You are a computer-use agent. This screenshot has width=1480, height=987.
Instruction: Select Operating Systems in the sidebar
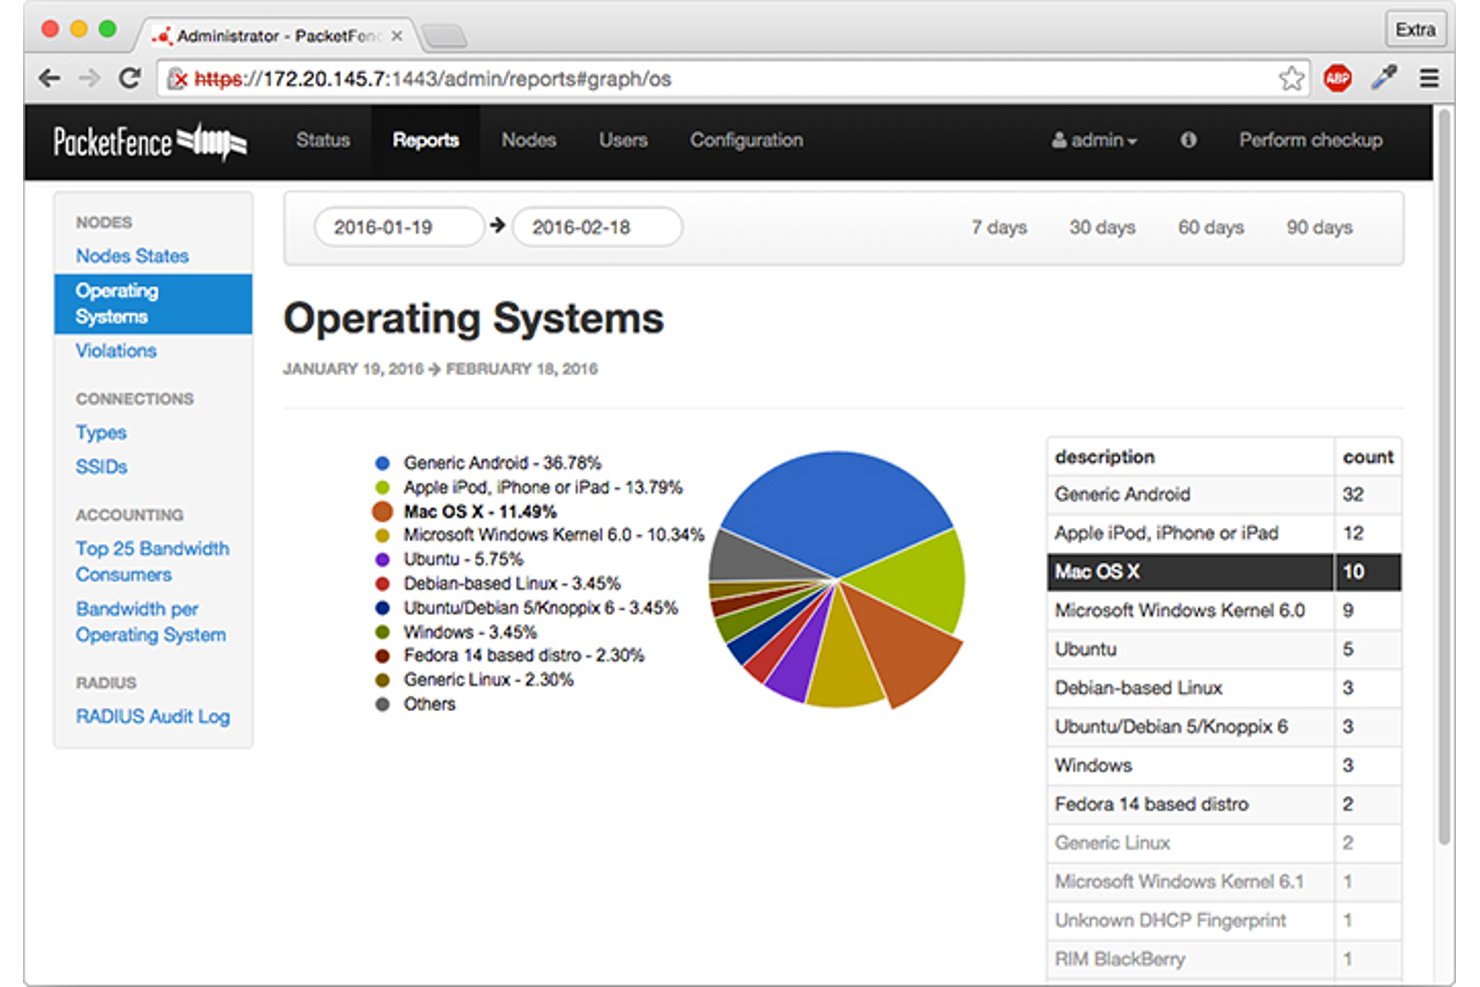[x=154, y=304]
